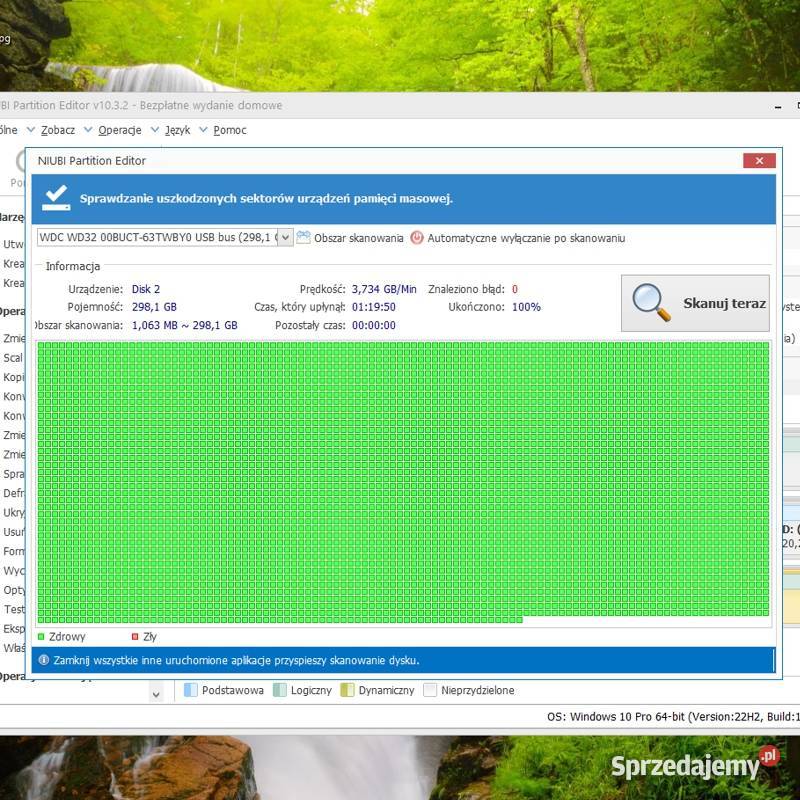Open the WDC WD32 device dropdown
Viewport: 800px width, 800px height.
click(285, 237)
